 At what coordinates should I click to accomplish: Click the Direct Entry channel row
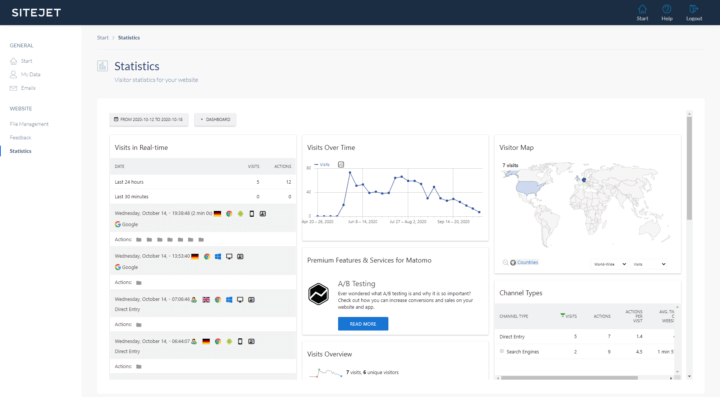(x=586, y=336)
